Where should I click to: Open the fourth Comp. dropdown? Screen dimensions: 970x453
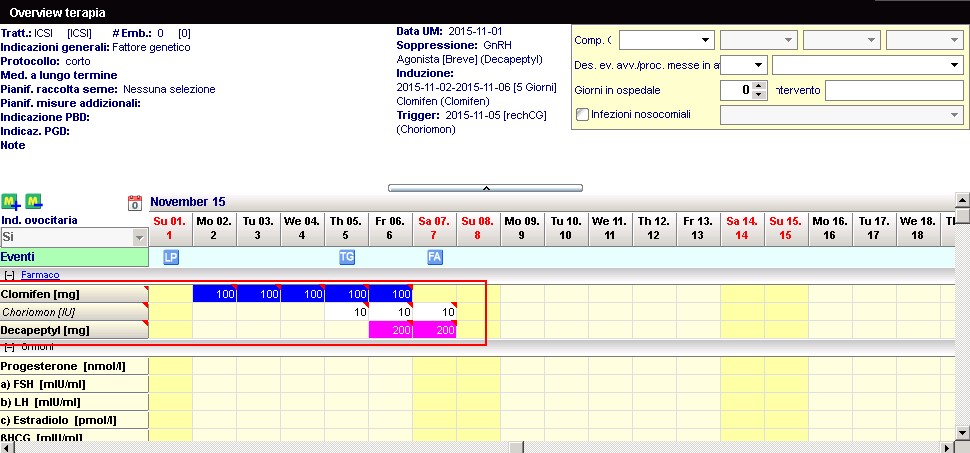pyautogui.click(x=925, y=40)
